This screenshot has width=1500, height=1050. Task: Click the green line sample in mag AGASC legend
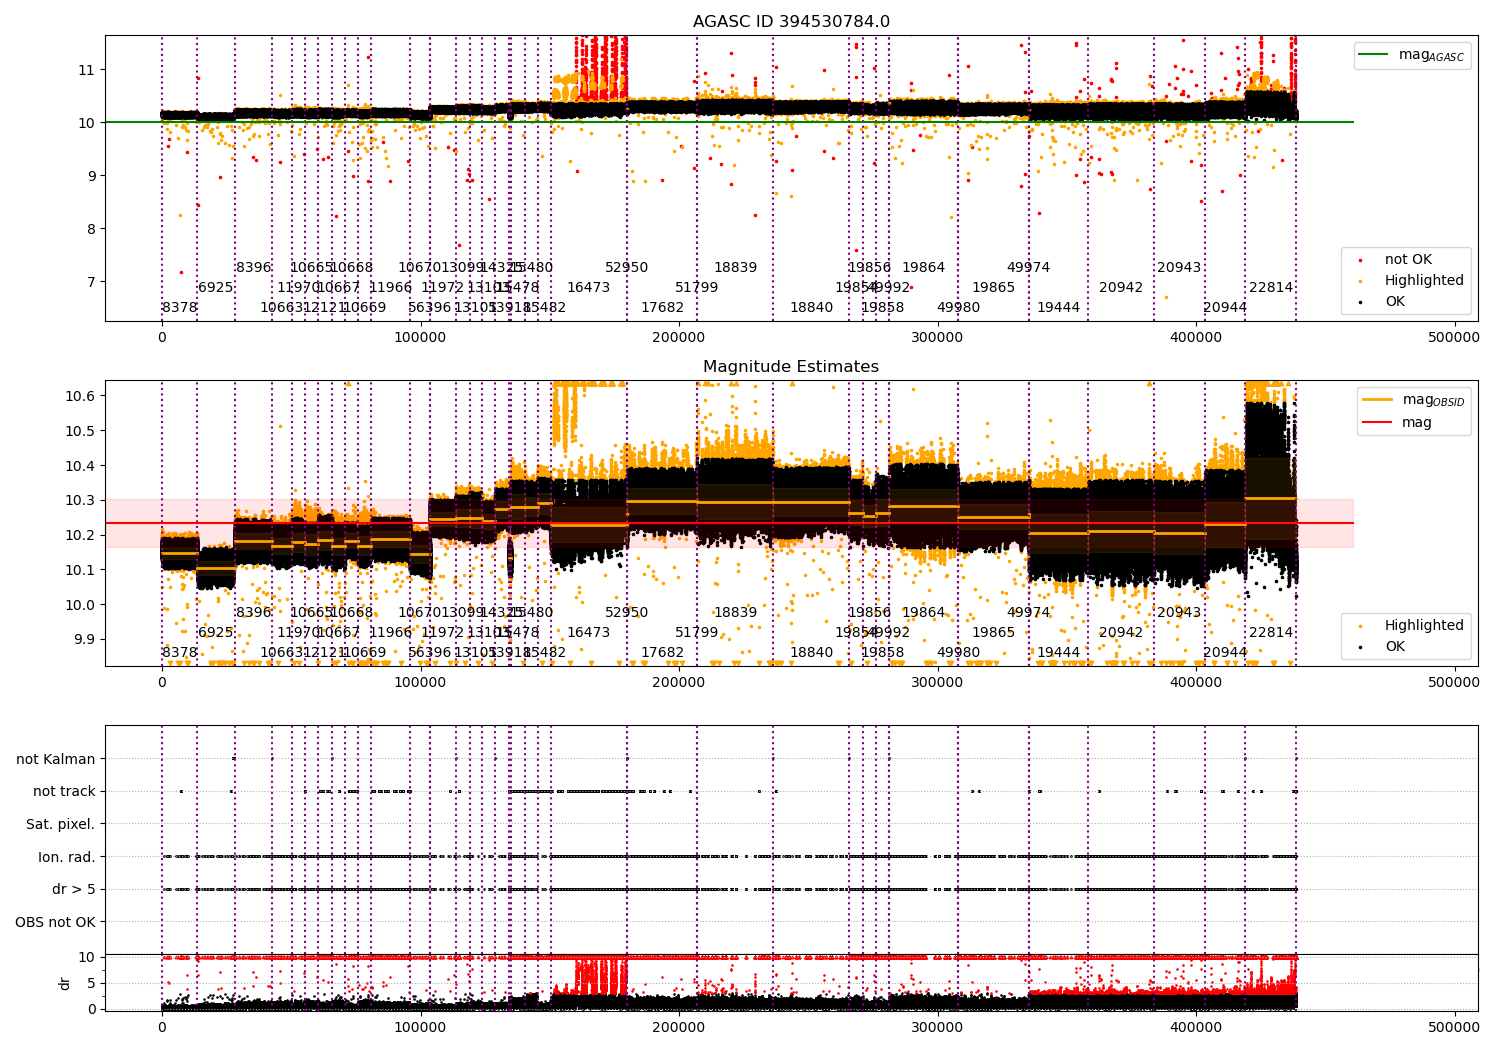tap(1374, 55)
